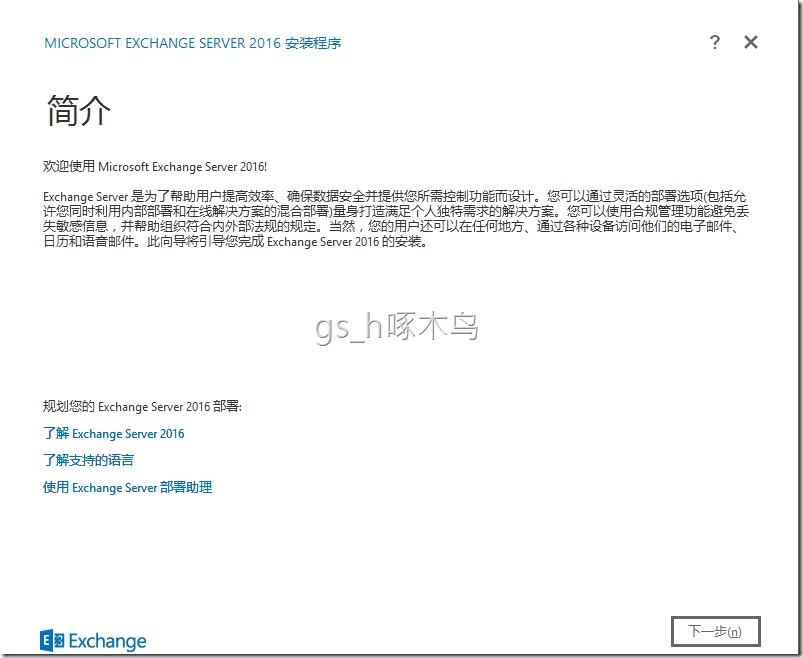Screen dimensions: 803x658
Task: Close the setup wizard with the X button
Action: point(751,42)
